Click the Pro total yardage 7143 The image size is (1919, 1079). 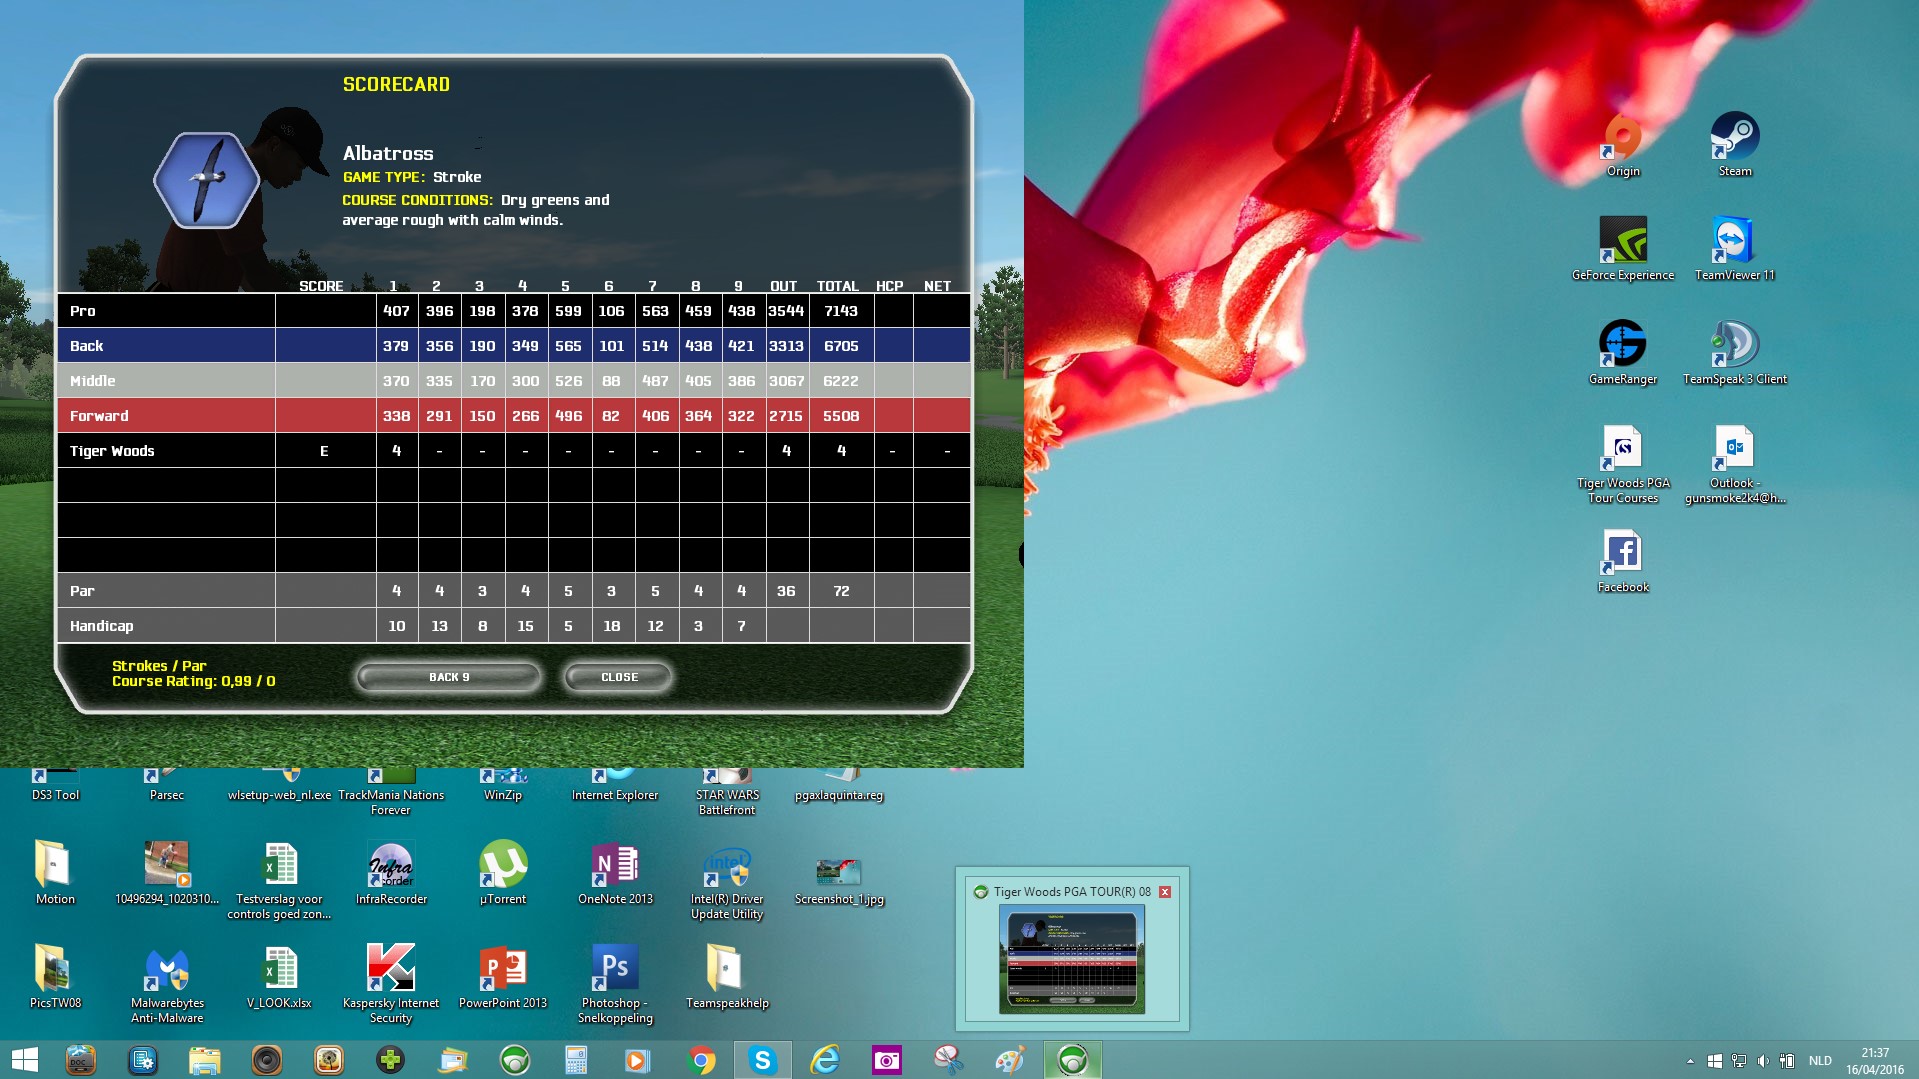point(841,311)
